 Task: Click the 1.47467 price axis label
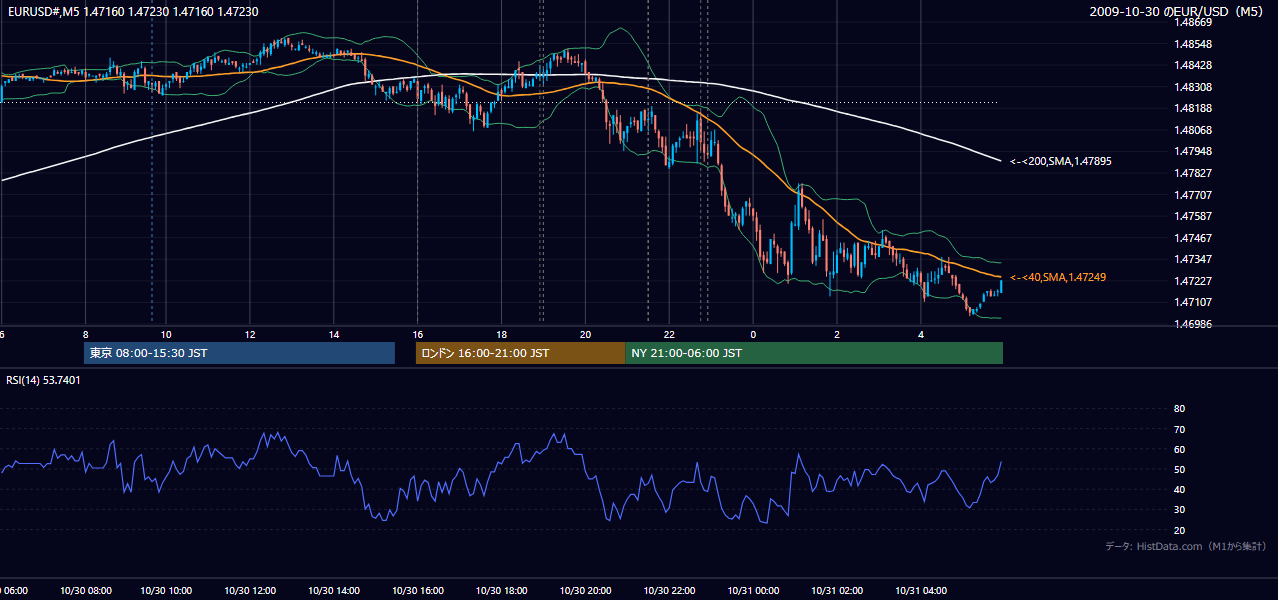tap(1192, 238)
